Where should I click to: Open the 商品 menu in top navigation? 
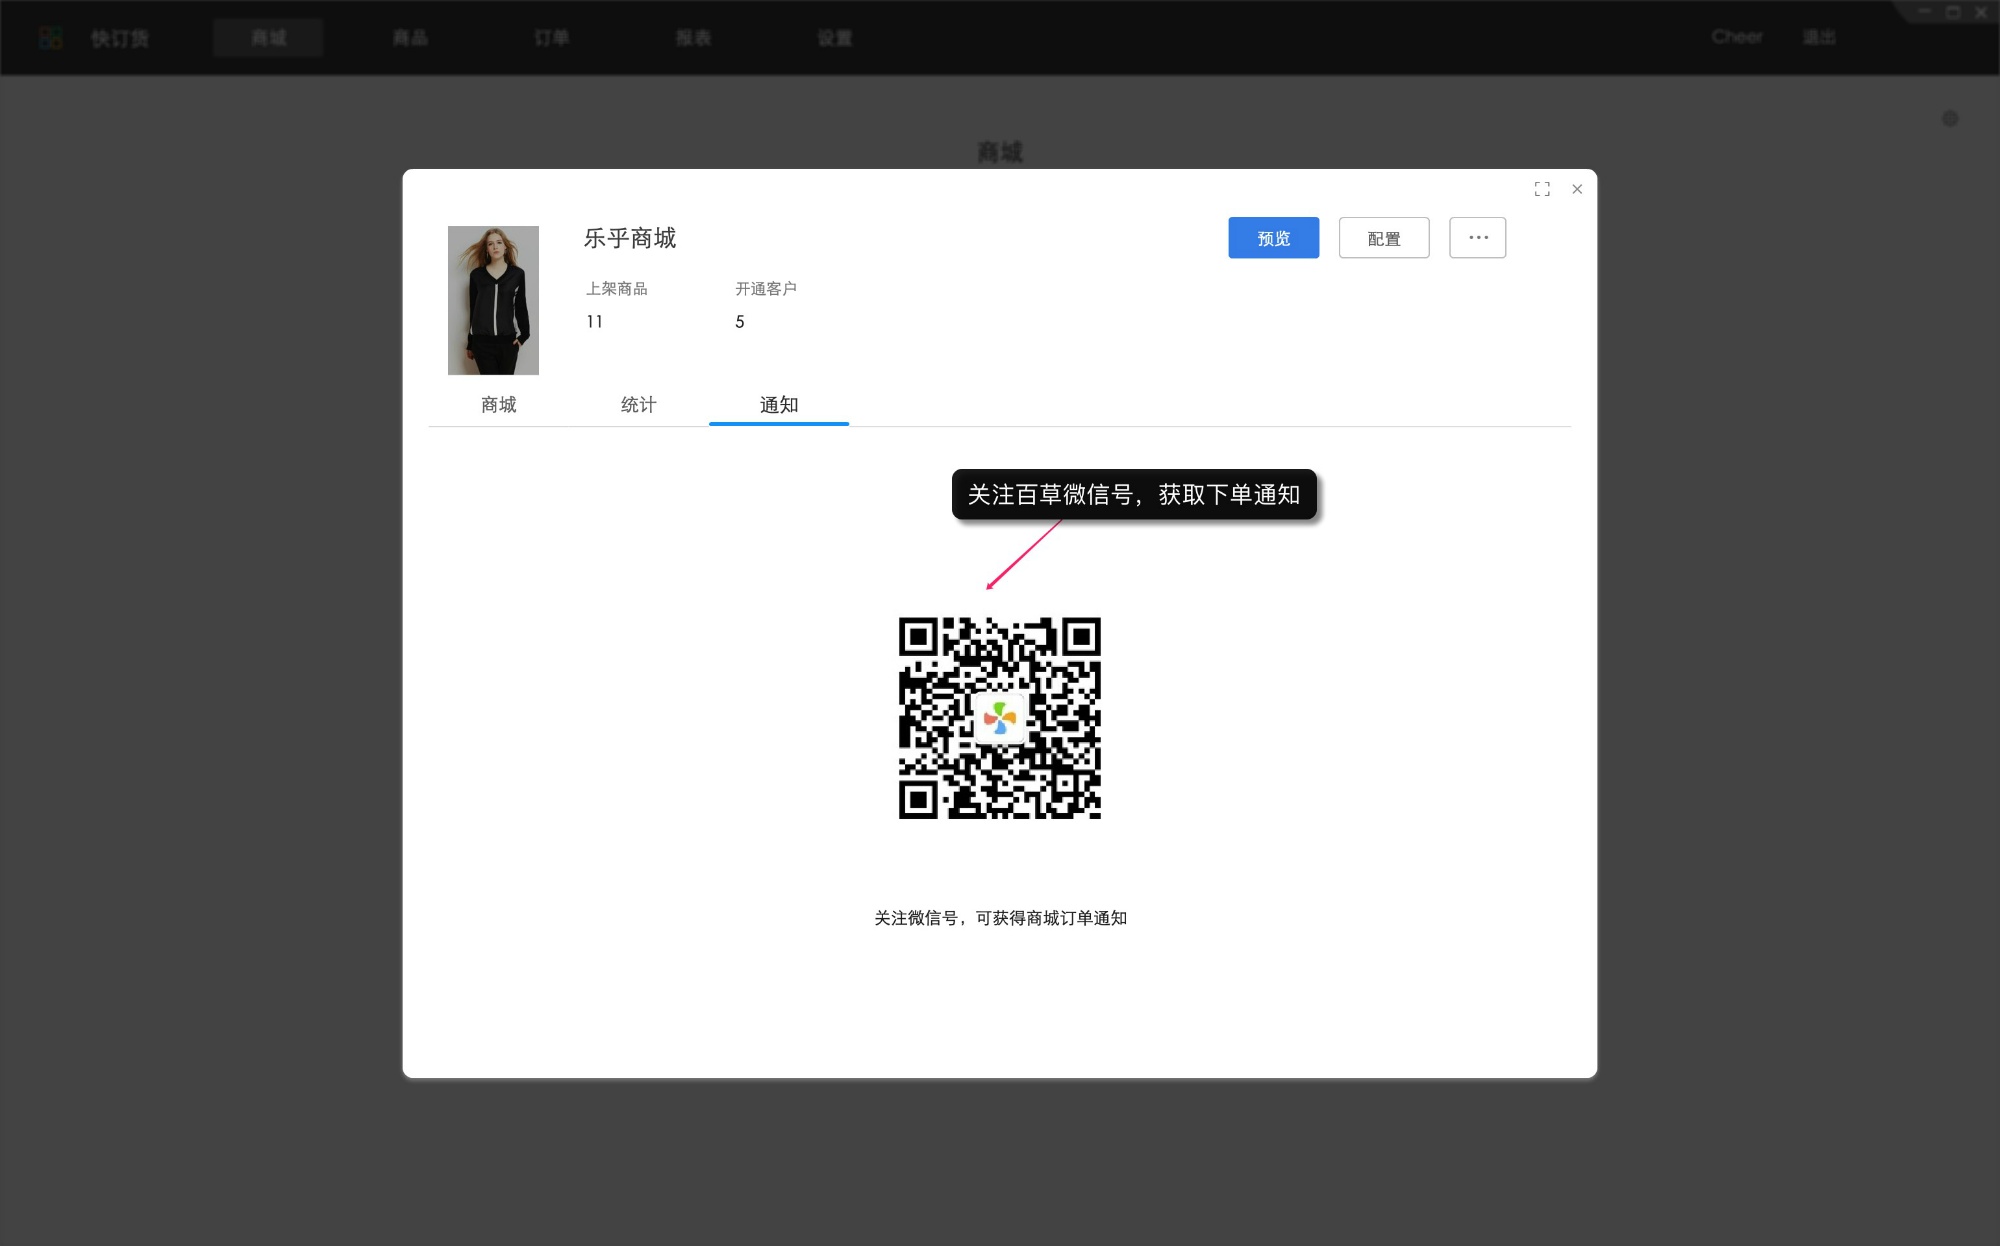(x=410, y=38)
